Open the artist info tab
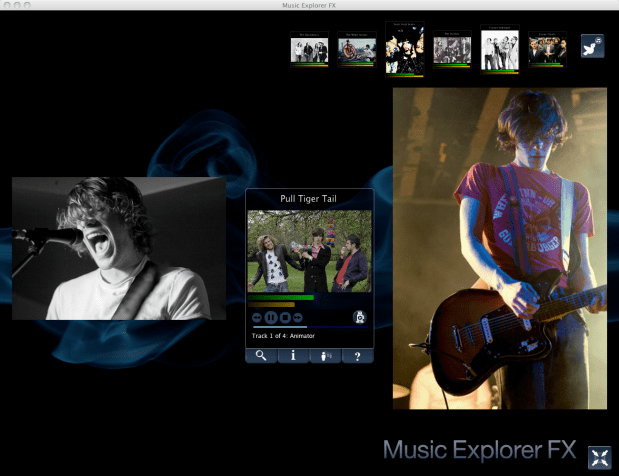The width and height of the screenshot is (619, 476). click(293, 355)
